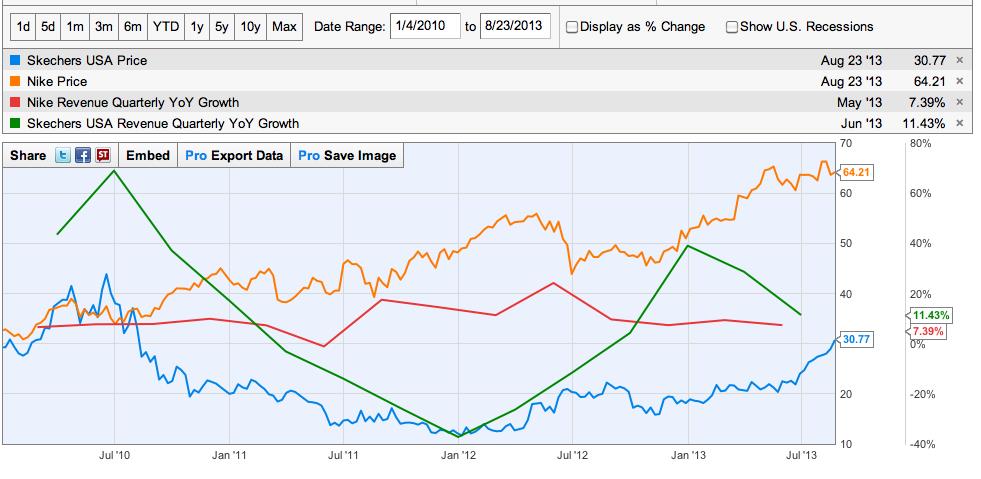
Task: Click the Share label in chart toolbar
Action: coord(28,156)
